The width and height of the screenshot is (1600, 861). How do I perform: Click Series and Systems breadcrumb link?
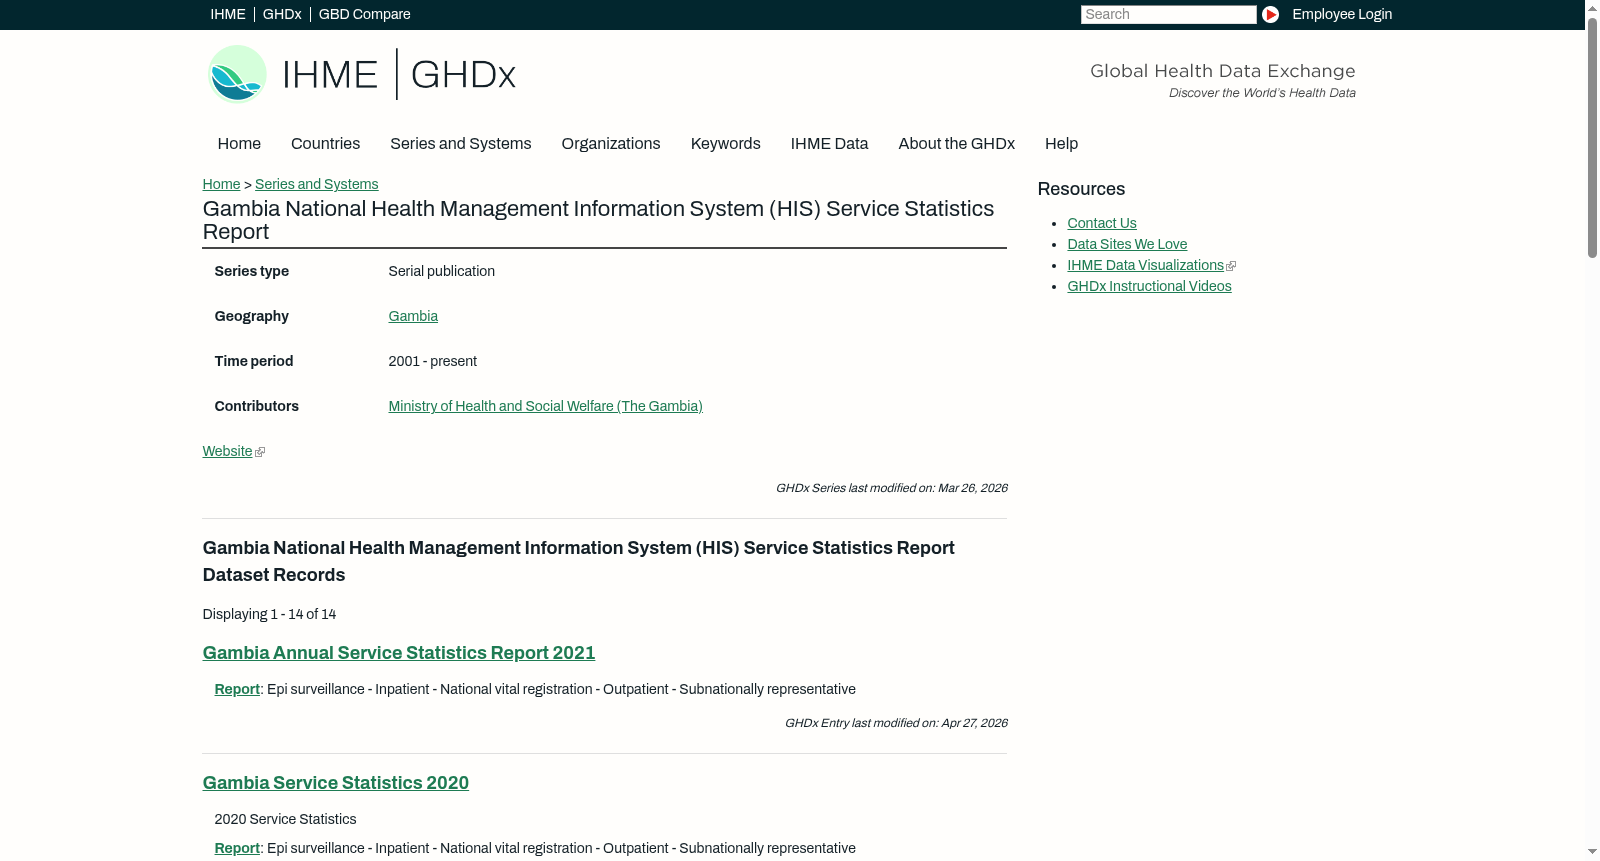(316, 184)
